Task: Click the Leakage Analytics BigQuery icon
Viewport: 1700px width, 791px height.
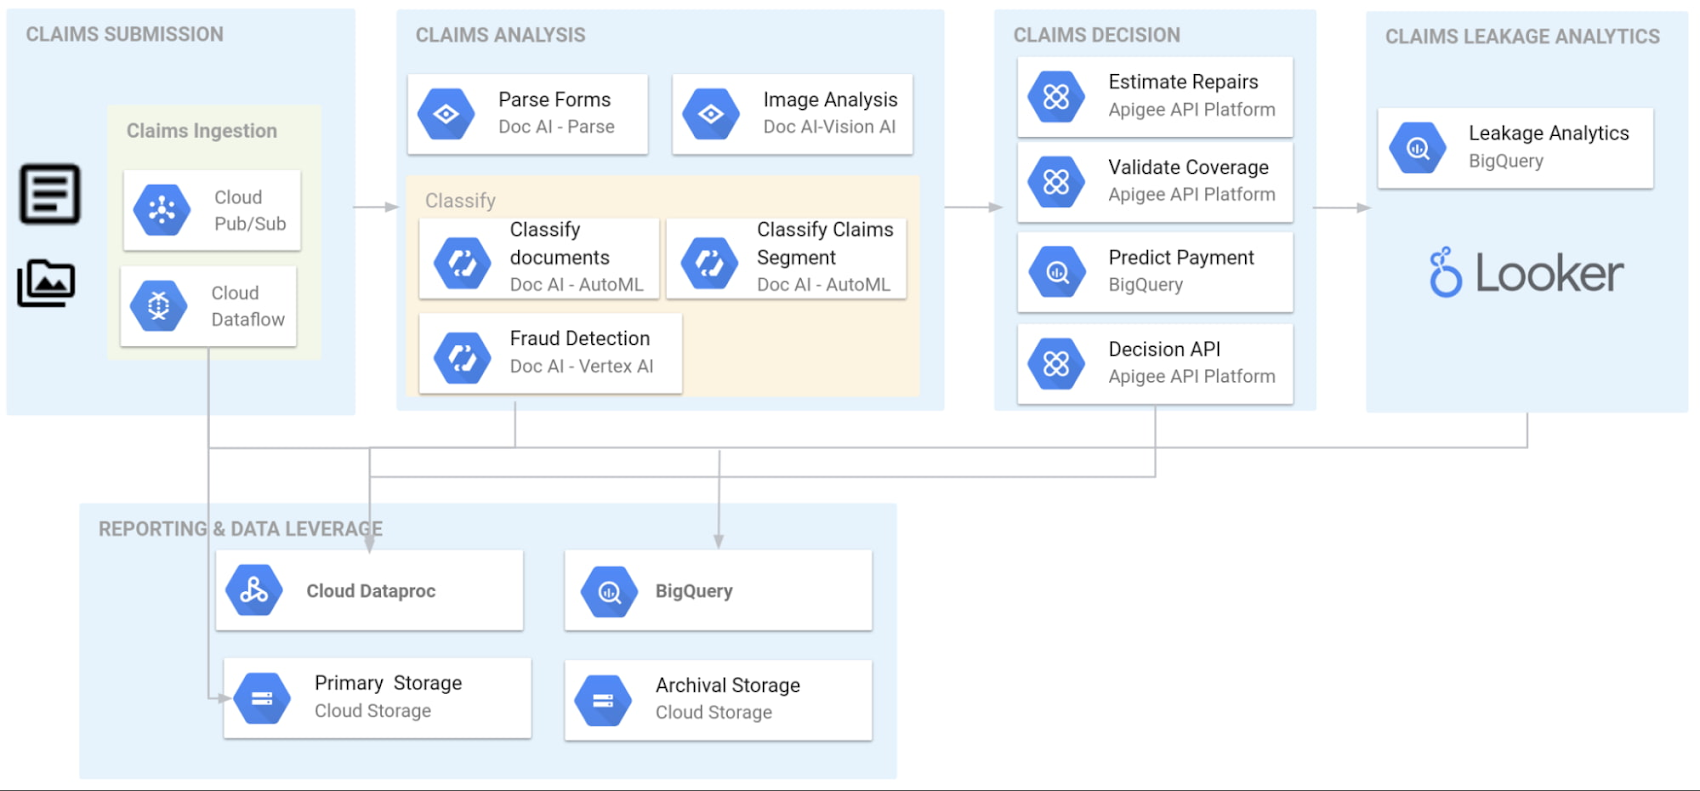Action: click(1418, 148)
